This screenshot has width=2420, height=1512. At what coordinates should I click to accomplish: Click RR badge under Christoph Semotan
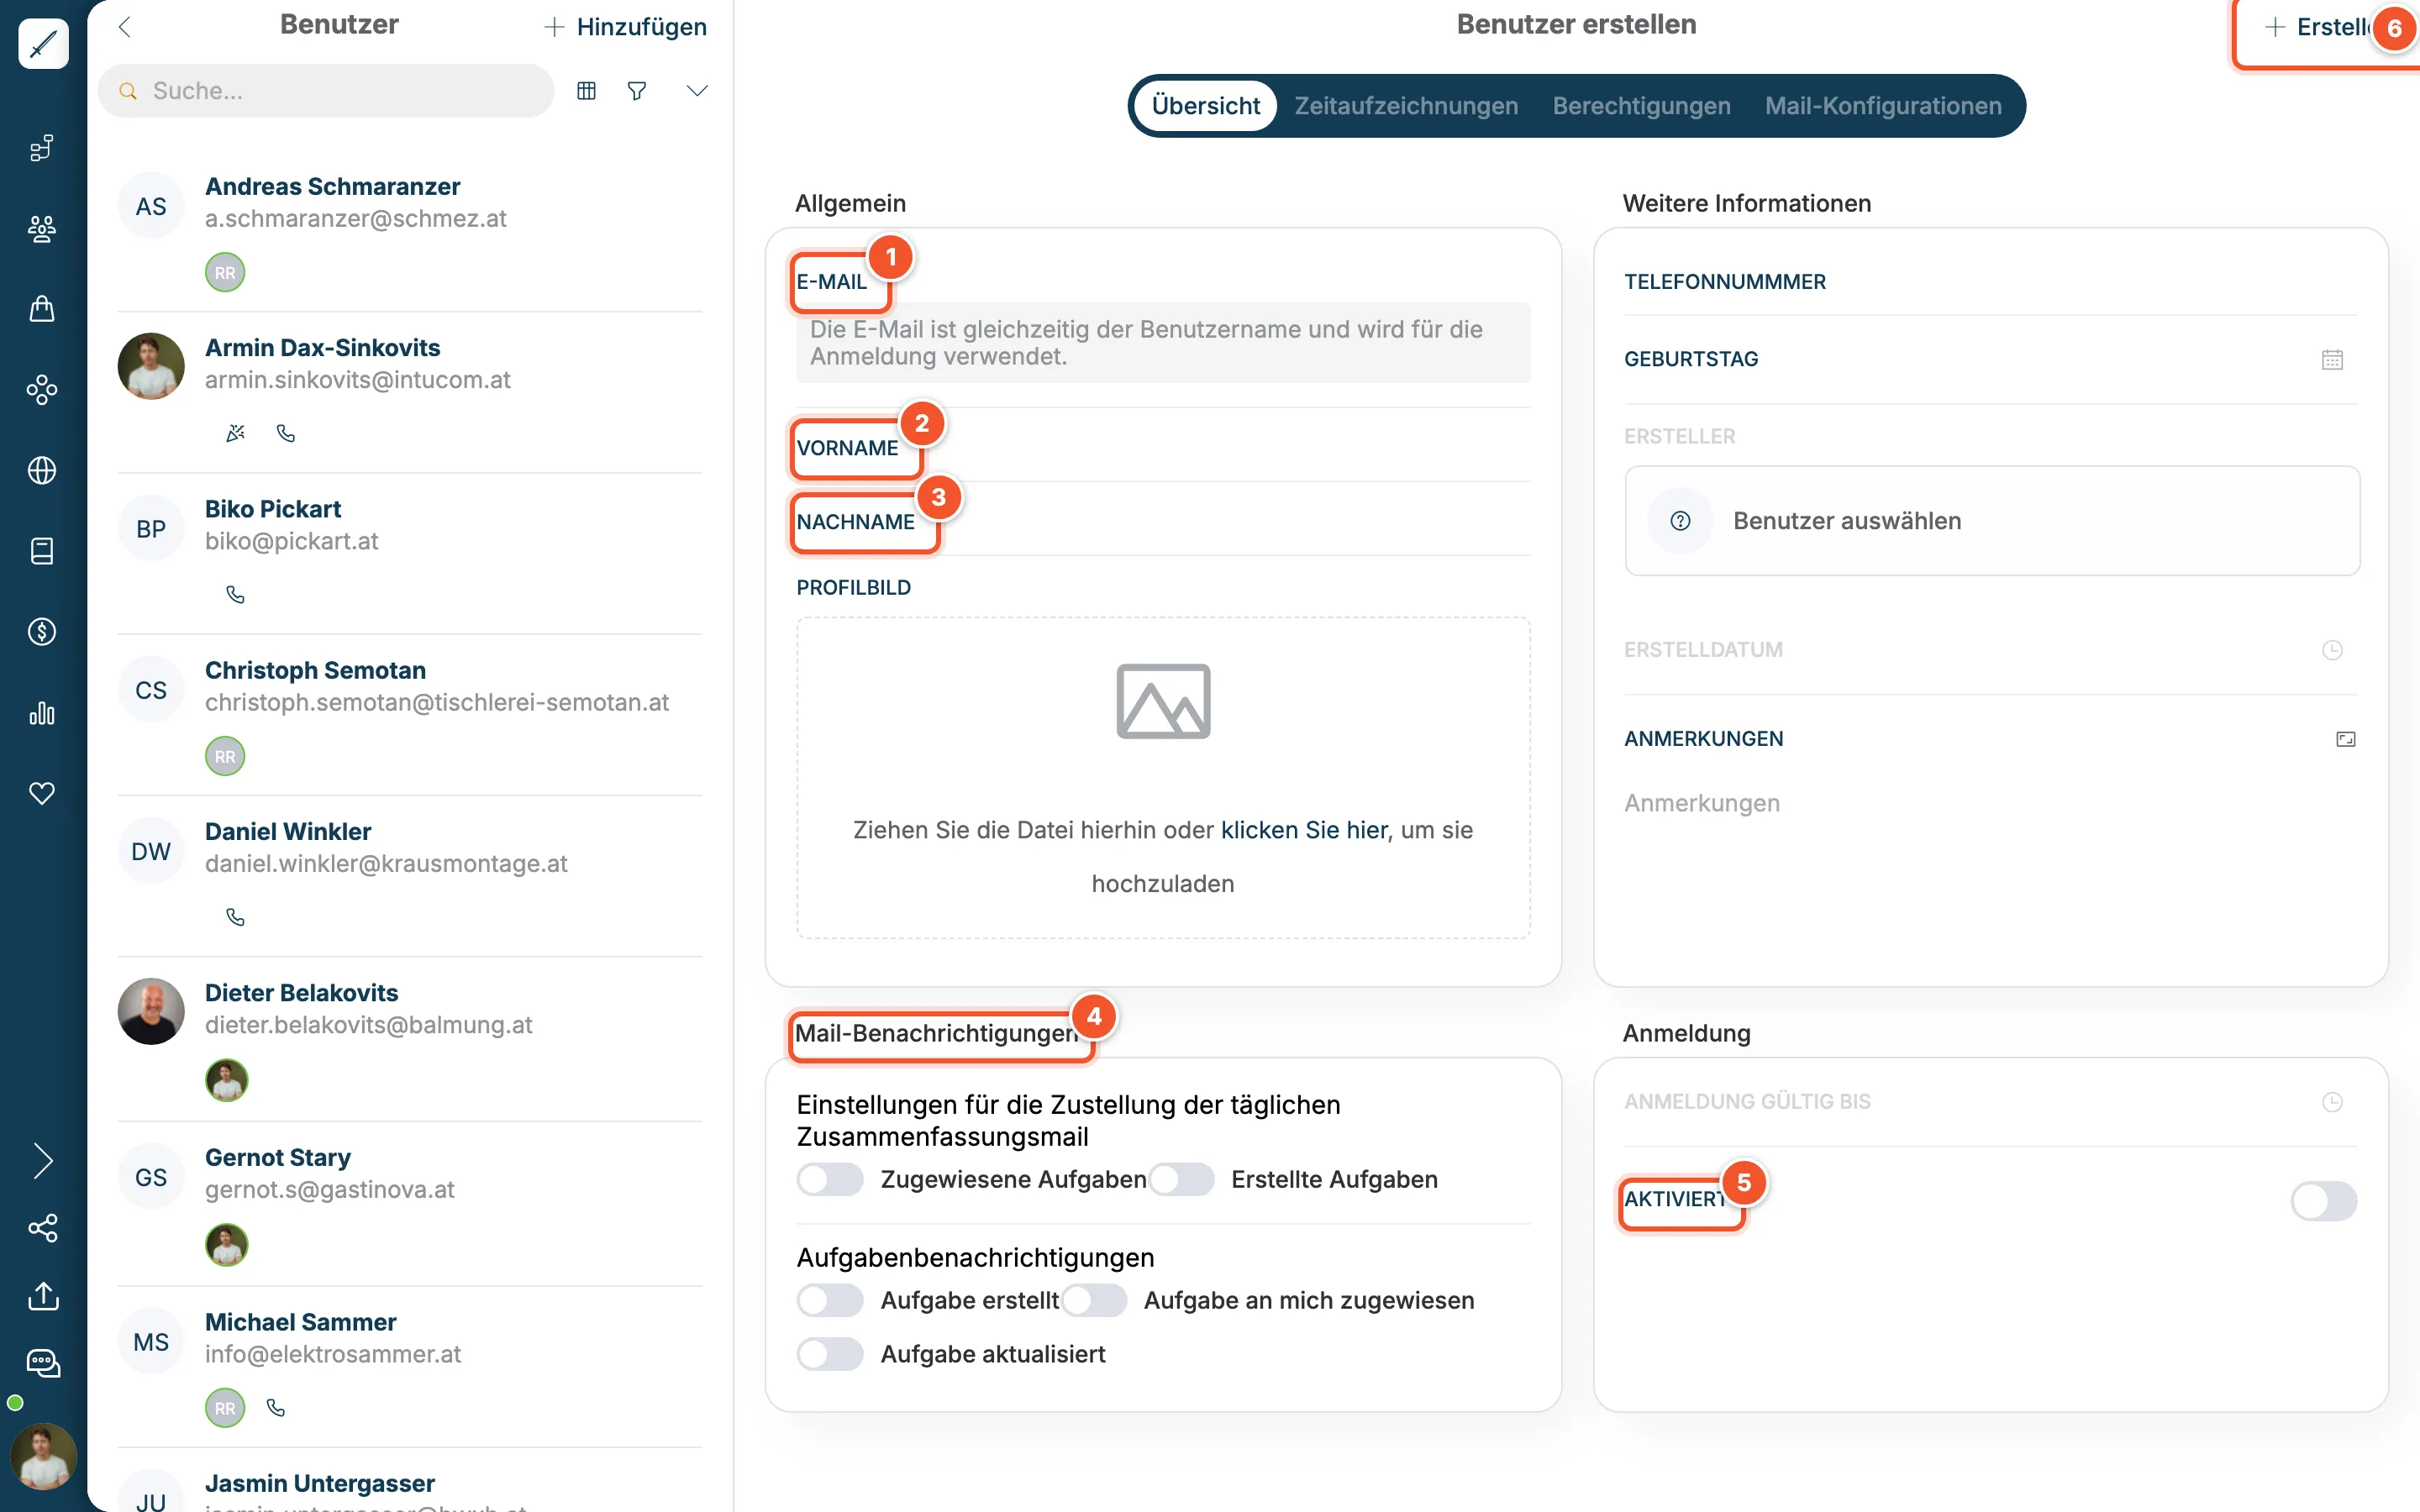[x=225, y=756]
